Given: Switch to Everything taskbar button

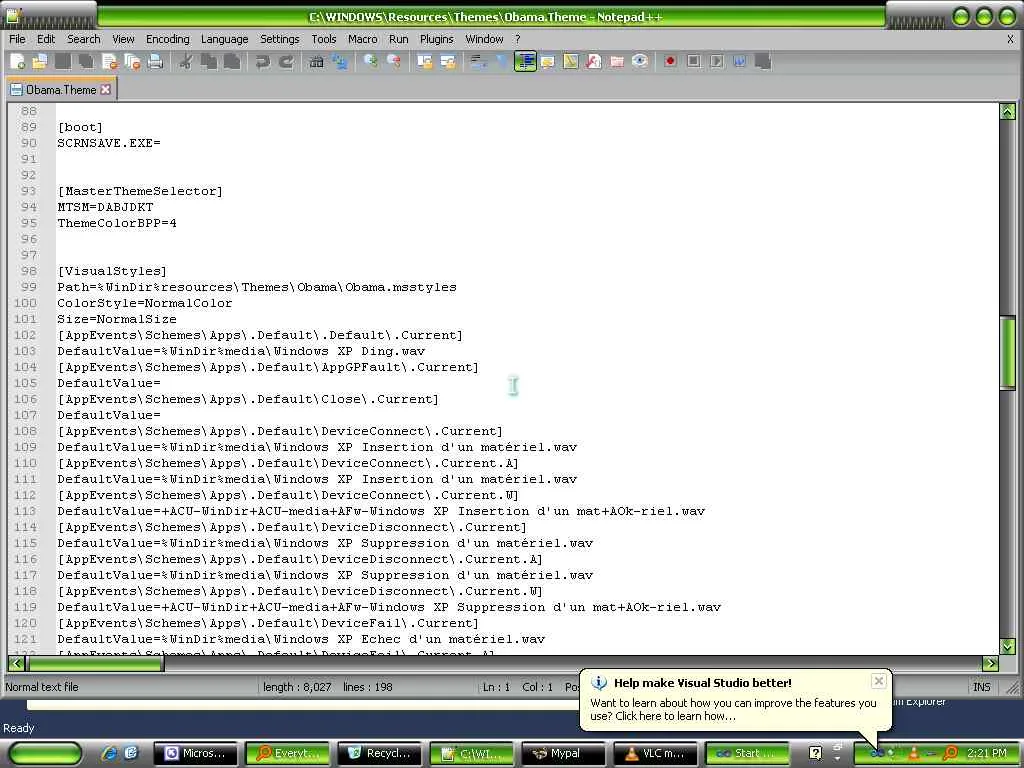Looking at the screenshot, I should (287, 753).
